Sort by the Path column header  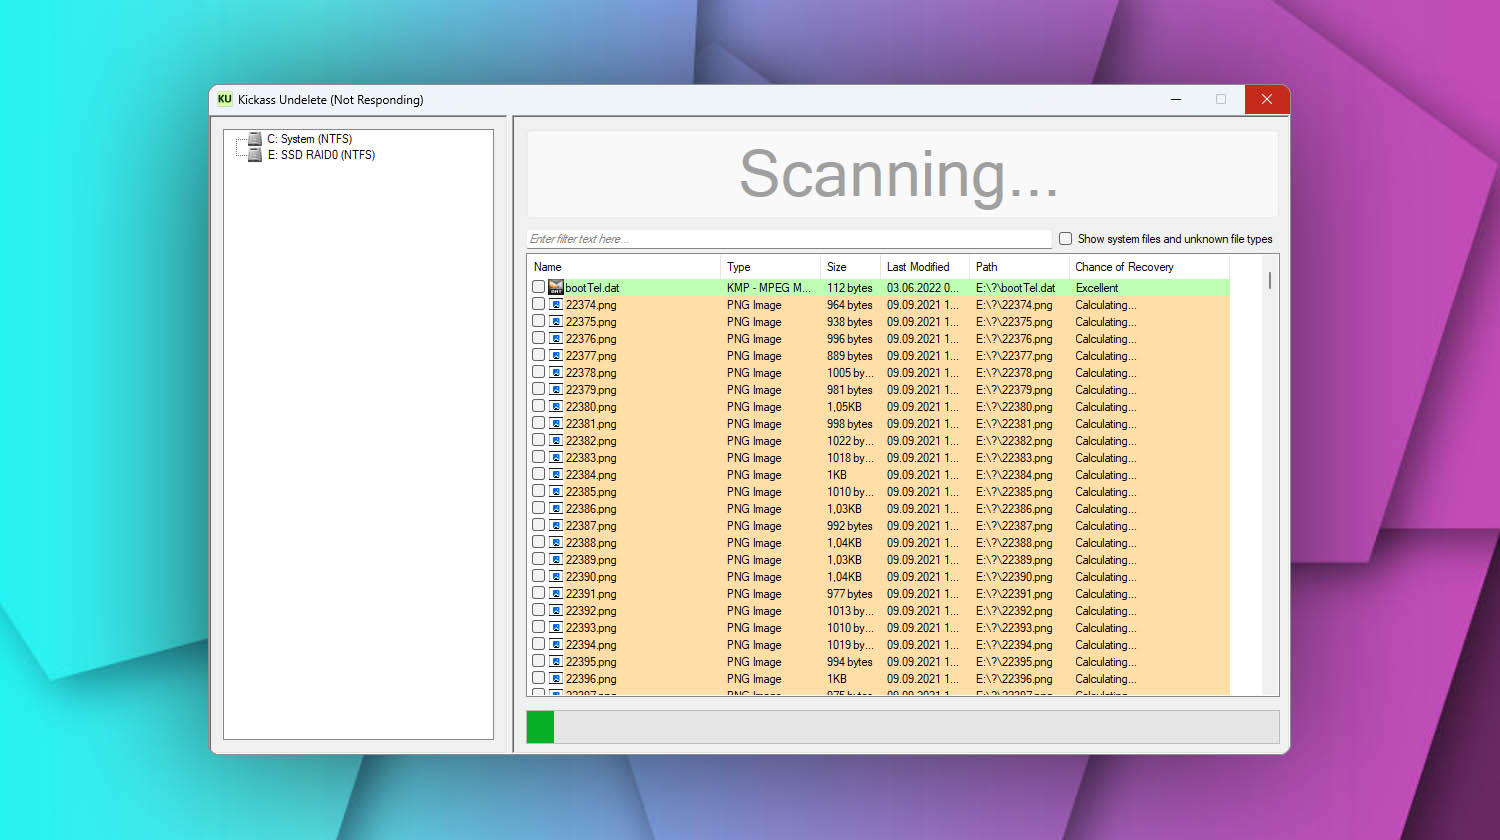pos(1019,267)
